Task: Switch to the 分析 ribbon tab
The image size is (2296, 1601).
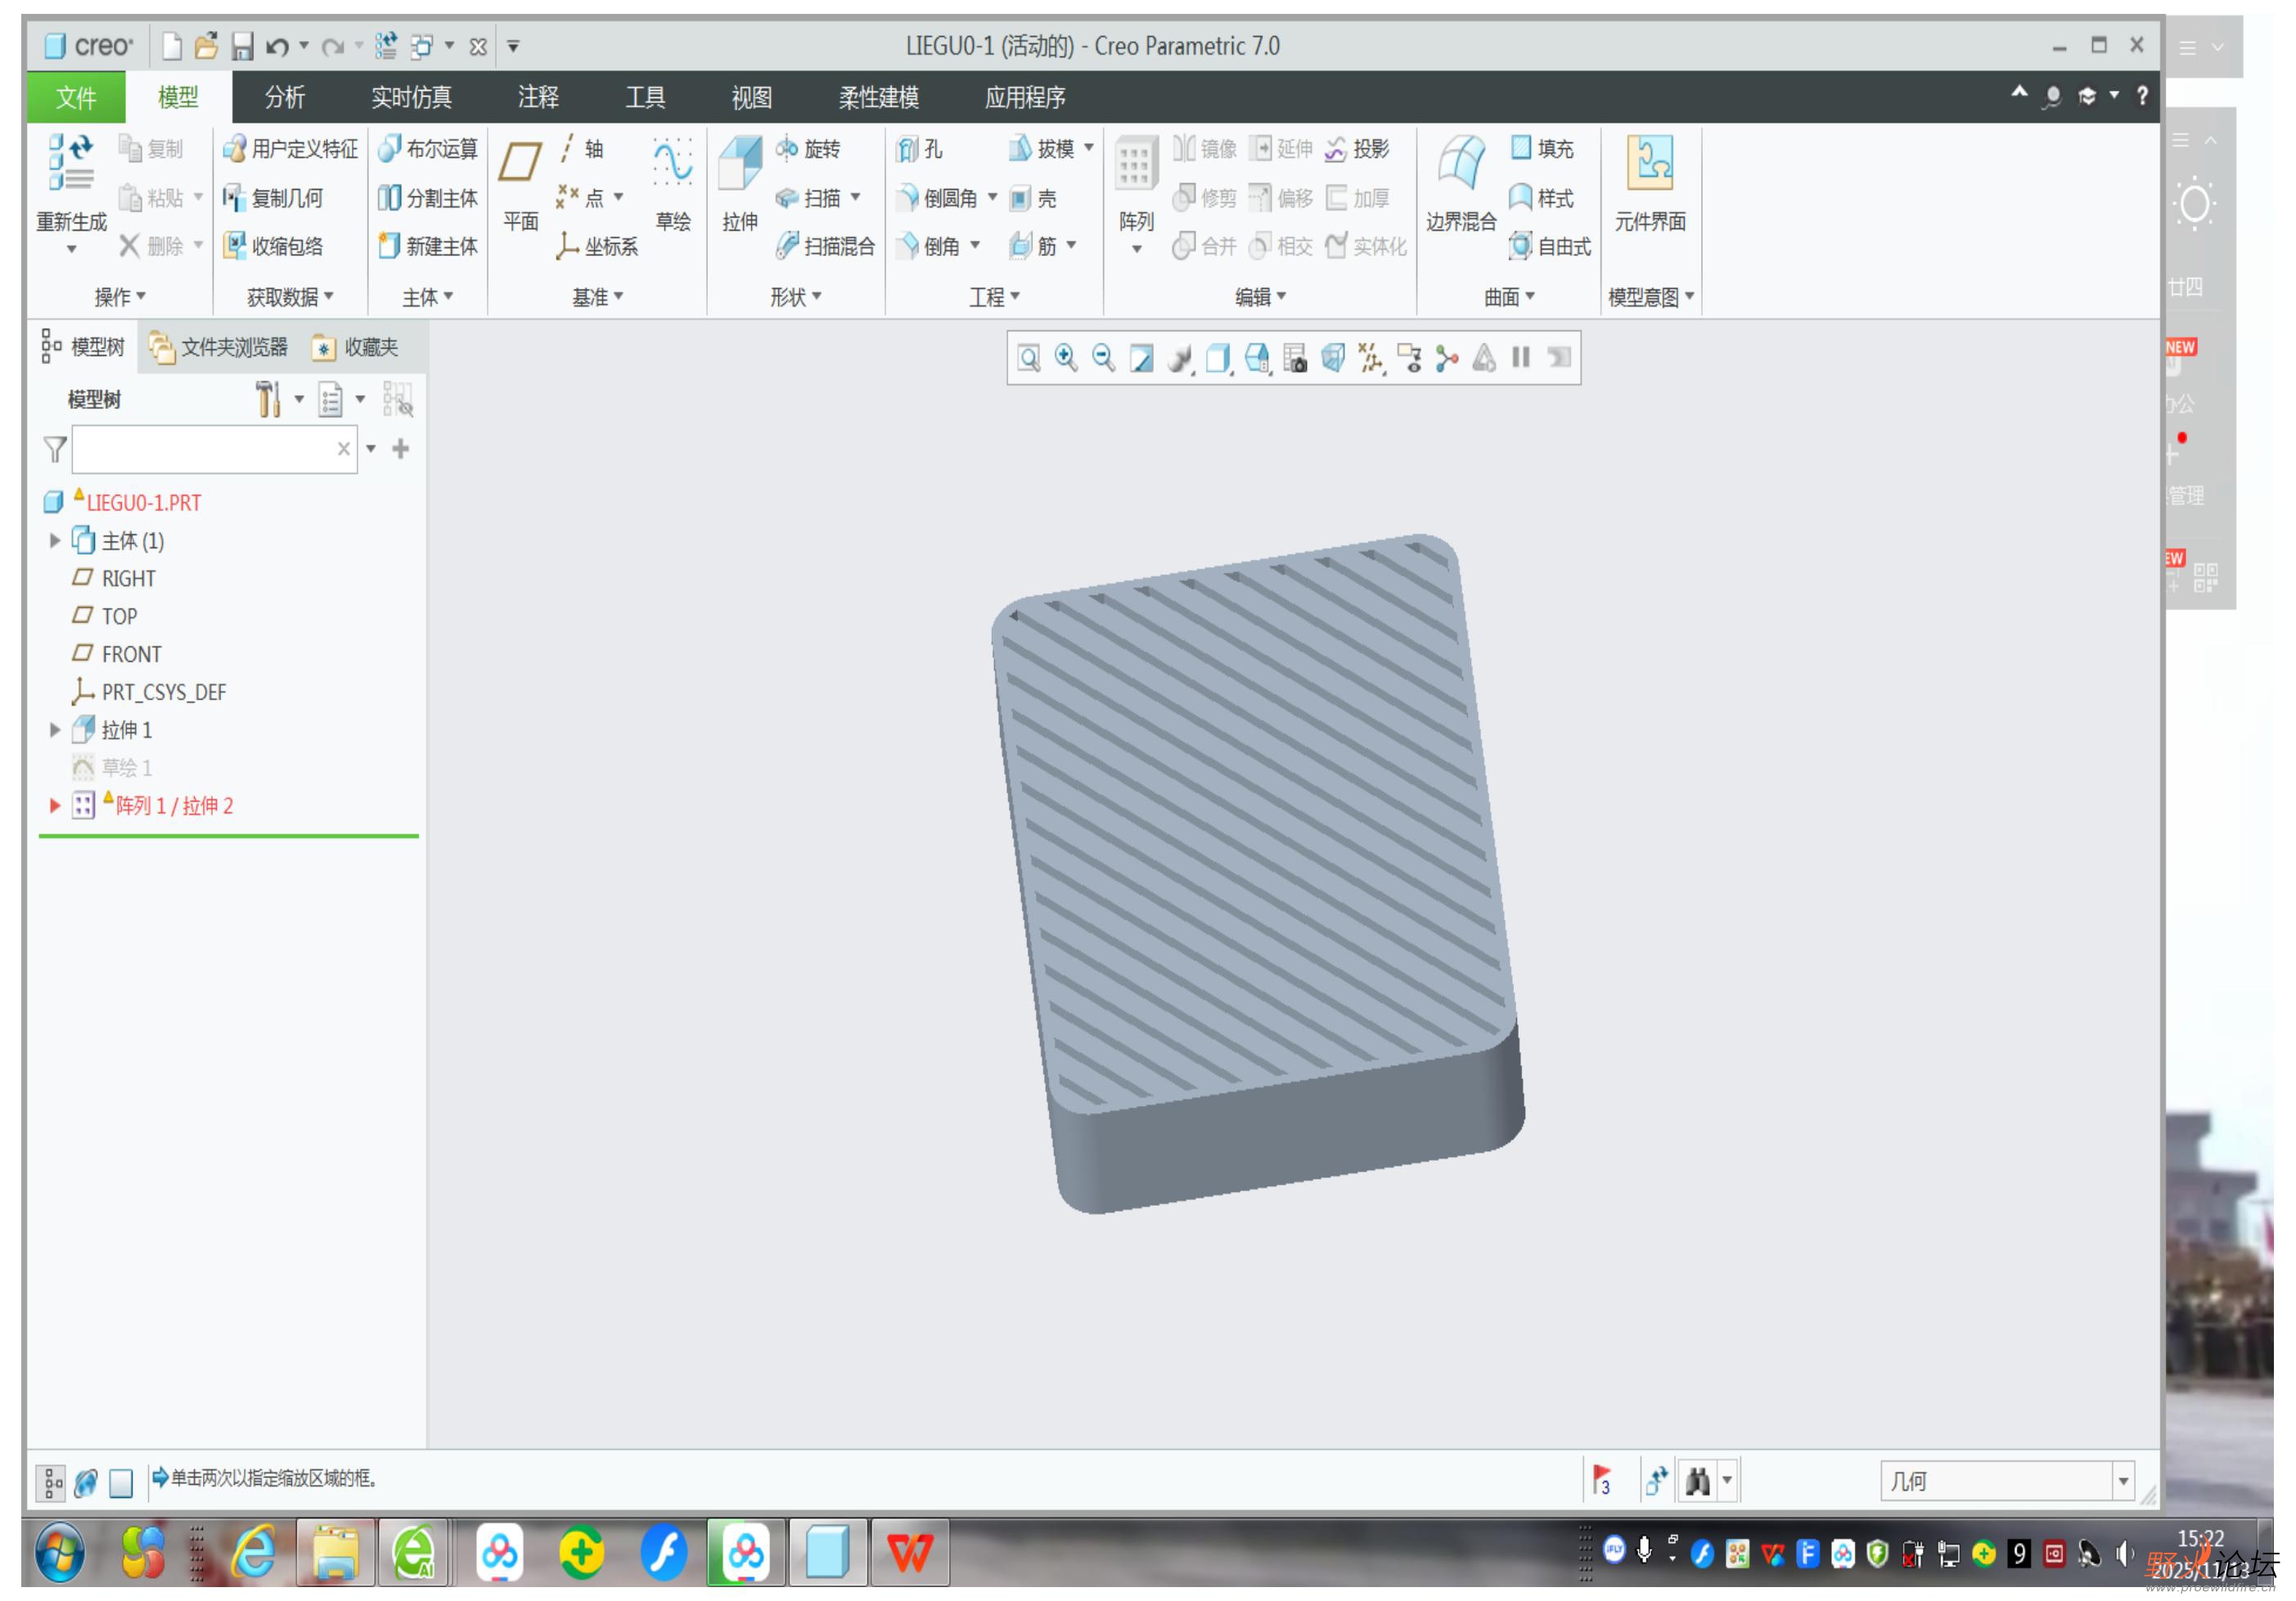Action: click(x=284, y=97)
